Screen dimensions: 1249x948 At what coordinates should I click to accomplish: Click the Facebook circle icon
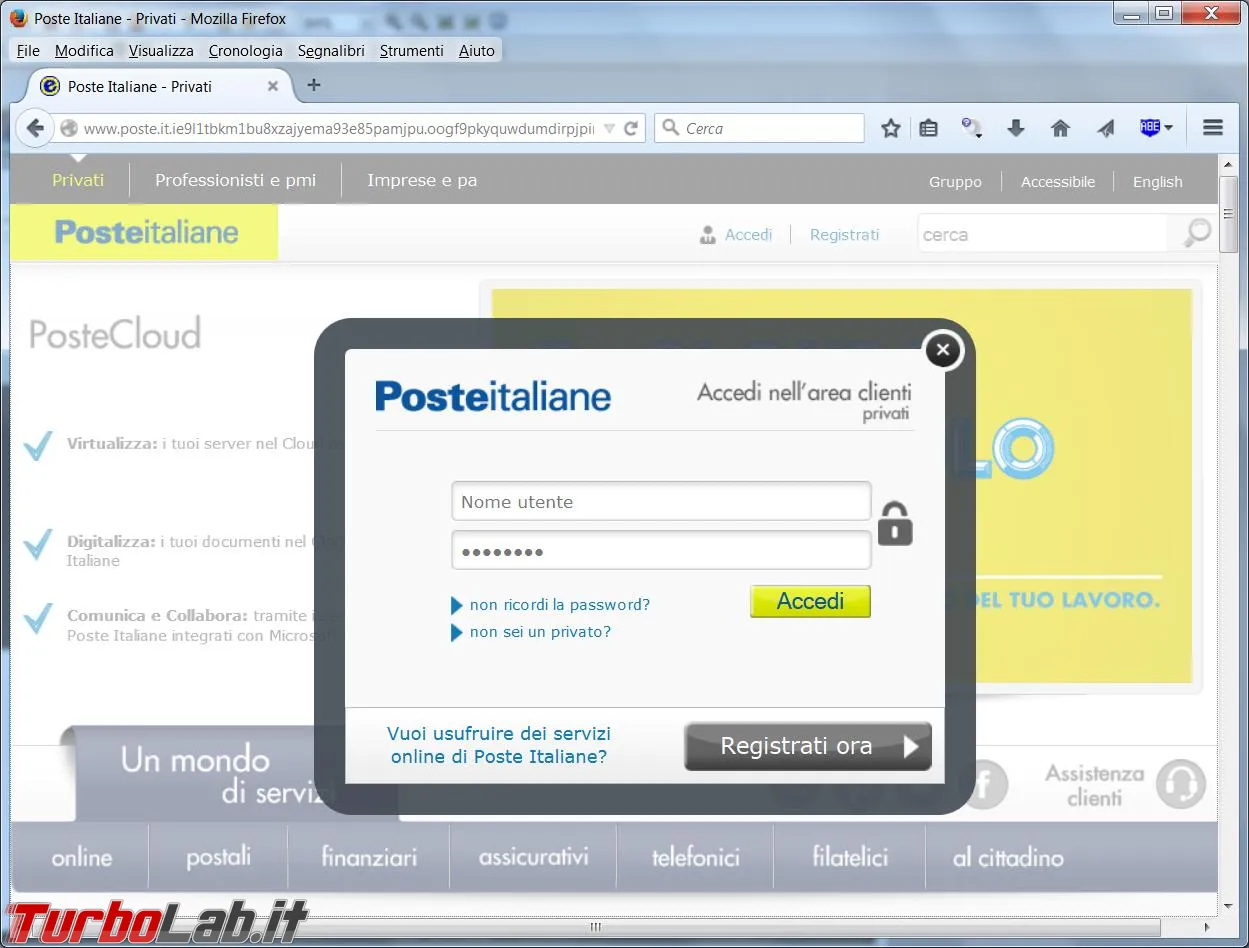pos(985,785)
